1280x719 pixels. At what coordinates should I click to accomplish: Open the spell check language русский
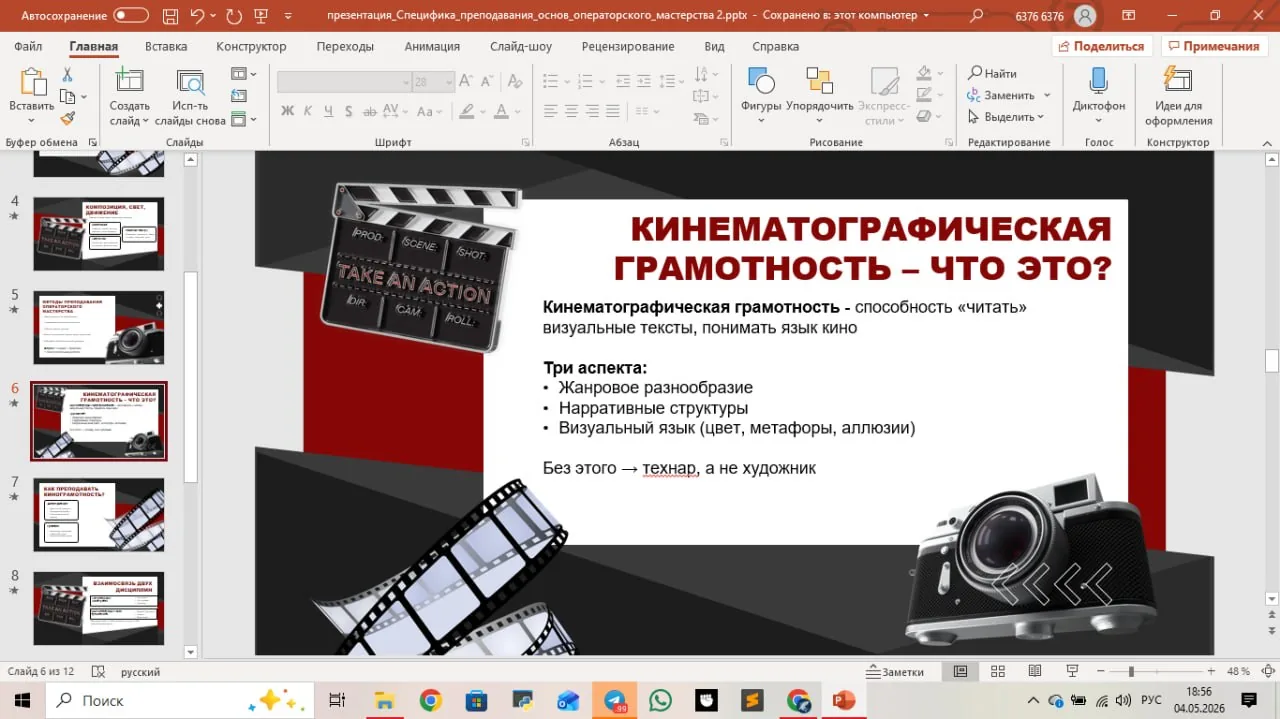(x=140, y=672)
